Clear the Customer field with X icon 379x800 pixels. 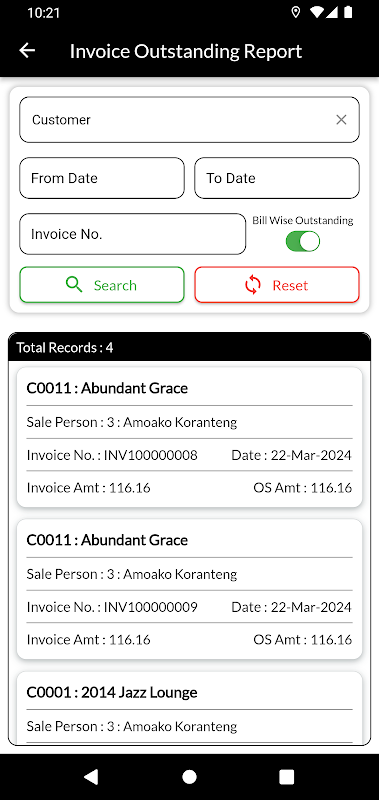coord(341,119)
